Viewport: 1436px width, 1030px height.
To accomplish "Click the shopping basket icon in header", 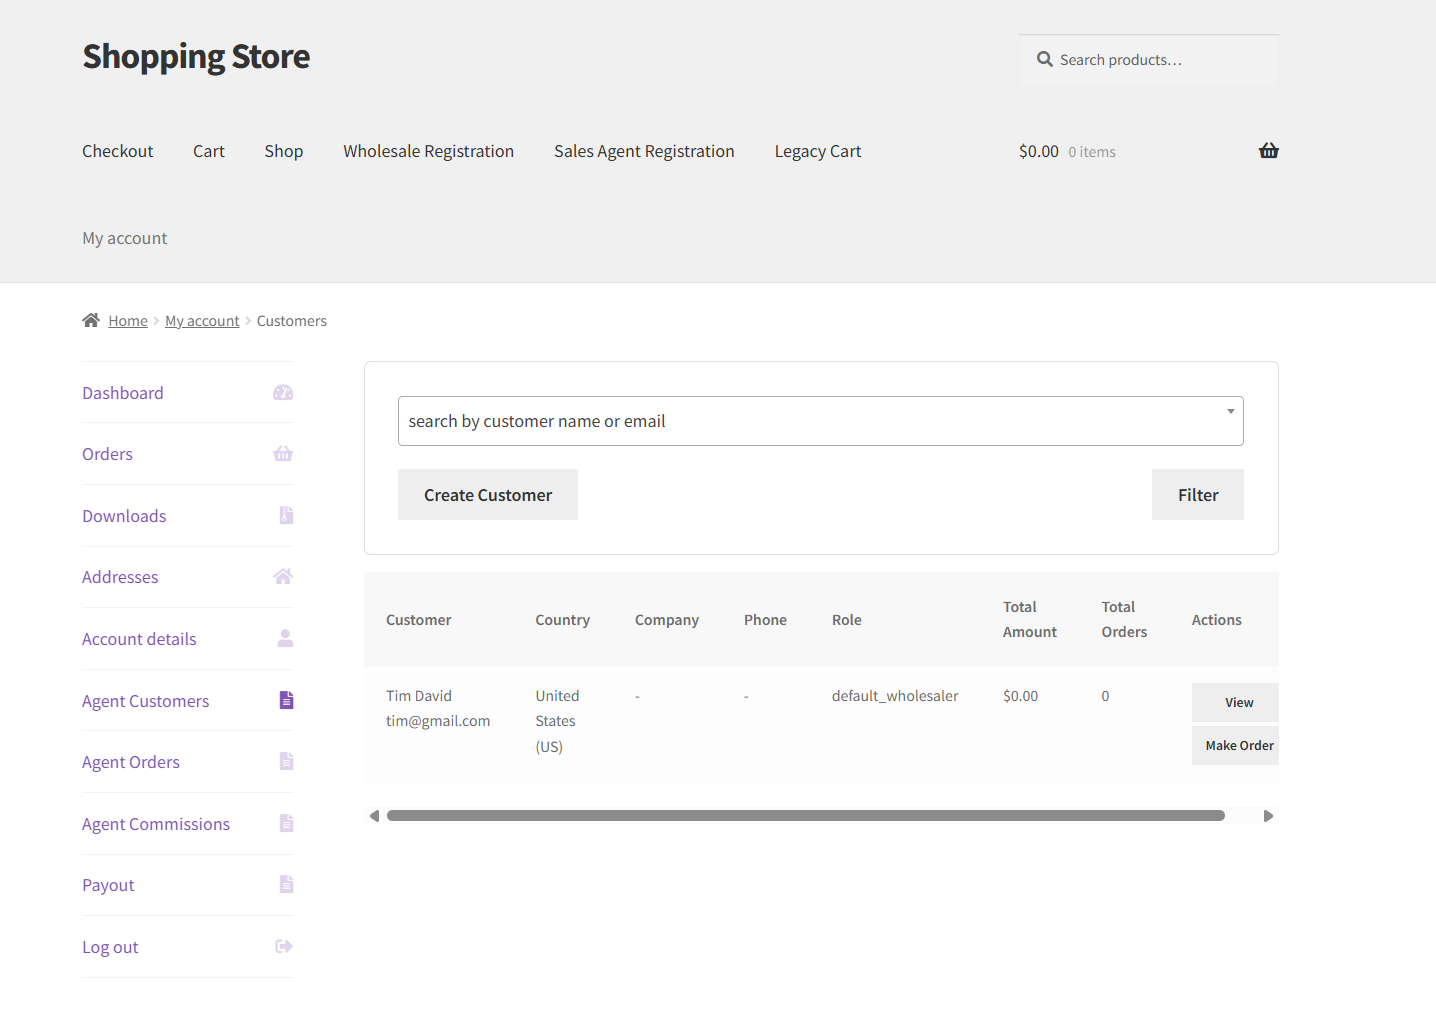I will [x=1269, y=151].
